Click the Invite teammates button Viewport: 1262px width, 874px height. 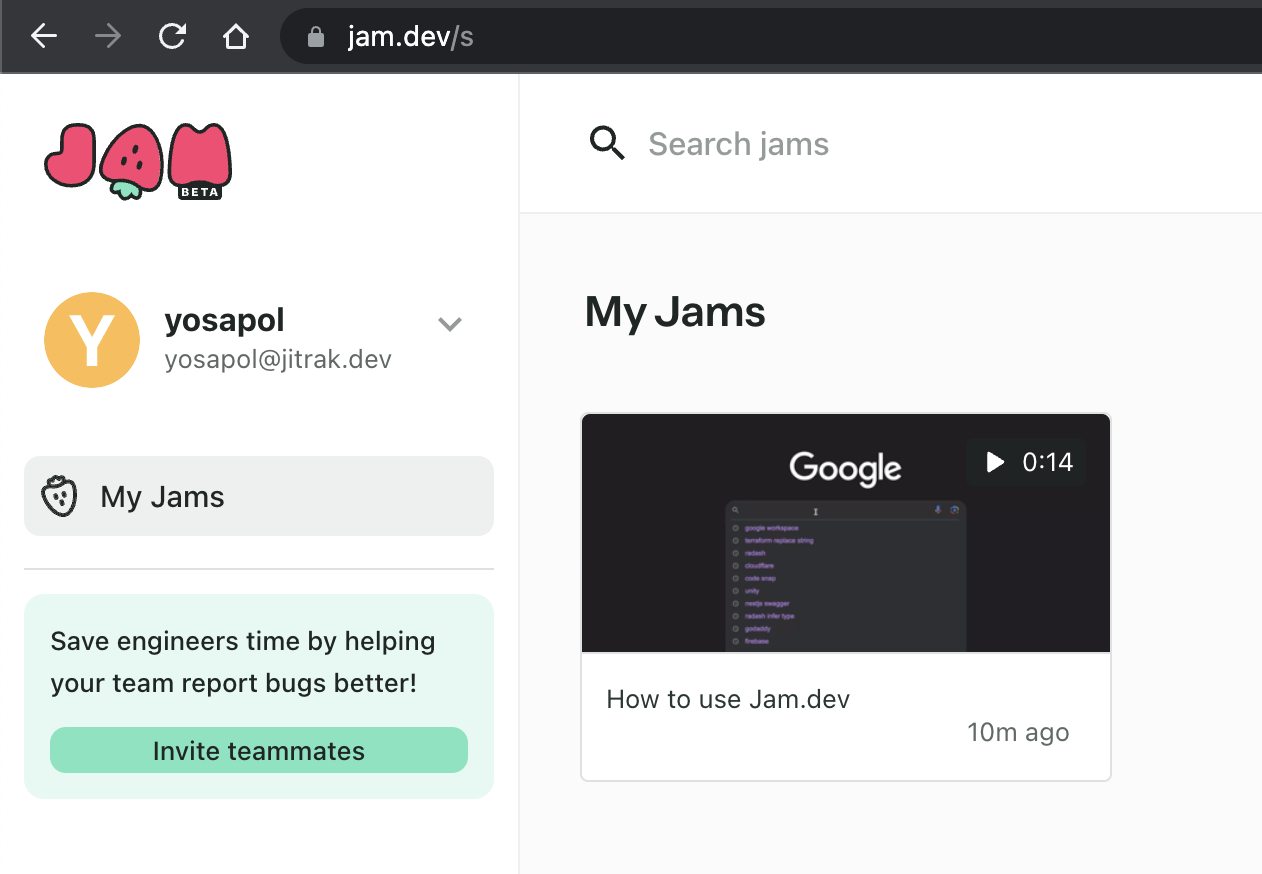259,750
